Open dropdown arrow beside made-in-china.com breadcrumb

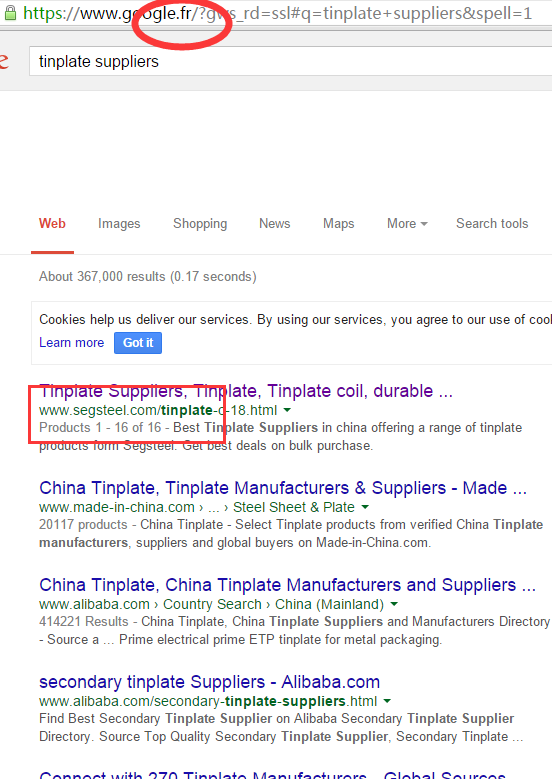[365, 507]
